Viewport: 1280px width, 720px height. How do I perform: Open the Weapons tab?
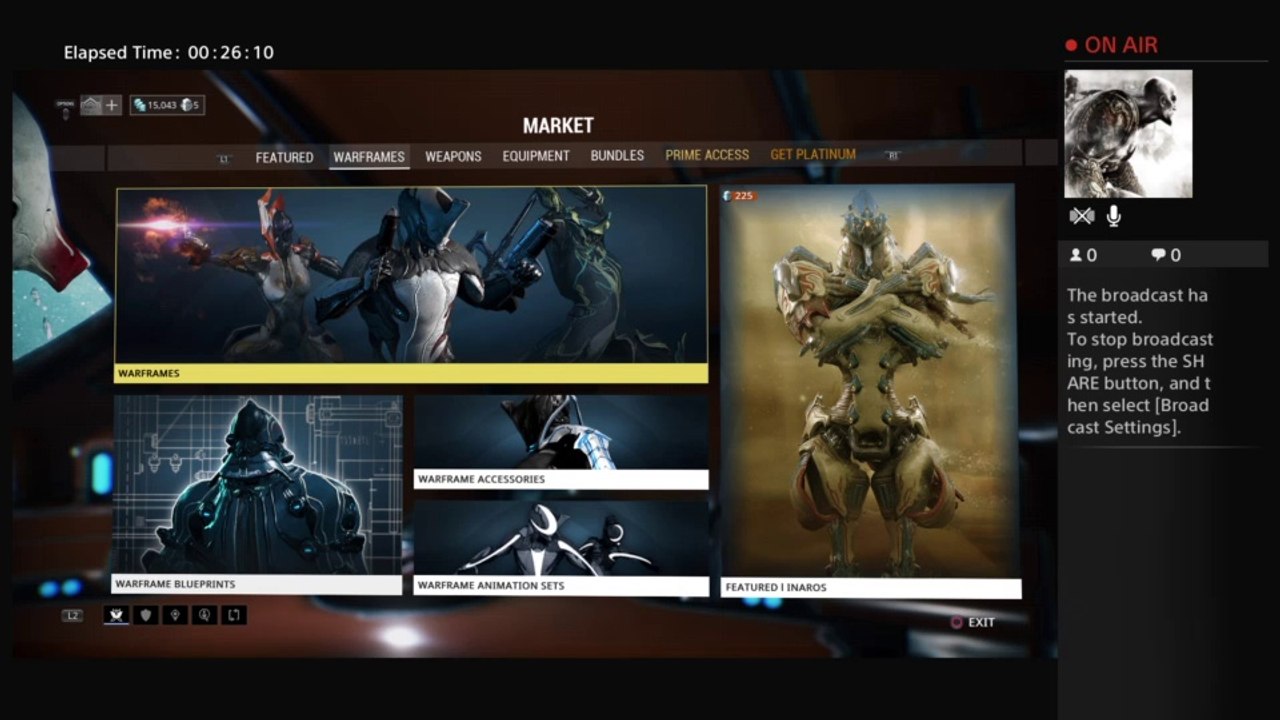click(x=453, y=156)
